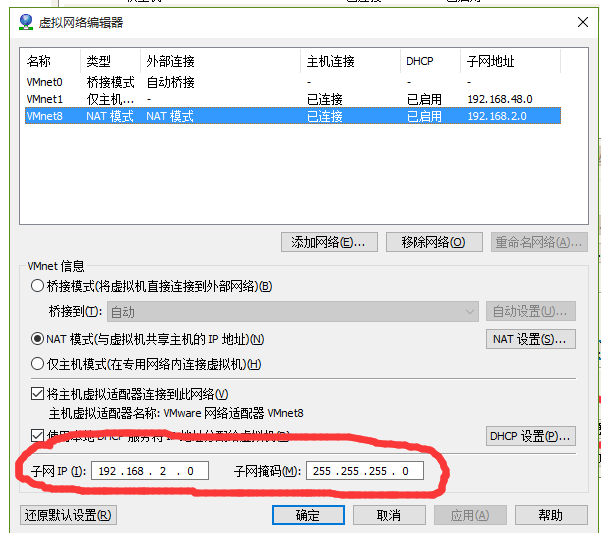
Task: Select NAT 模式 radio button
Action: pos(37,339)
